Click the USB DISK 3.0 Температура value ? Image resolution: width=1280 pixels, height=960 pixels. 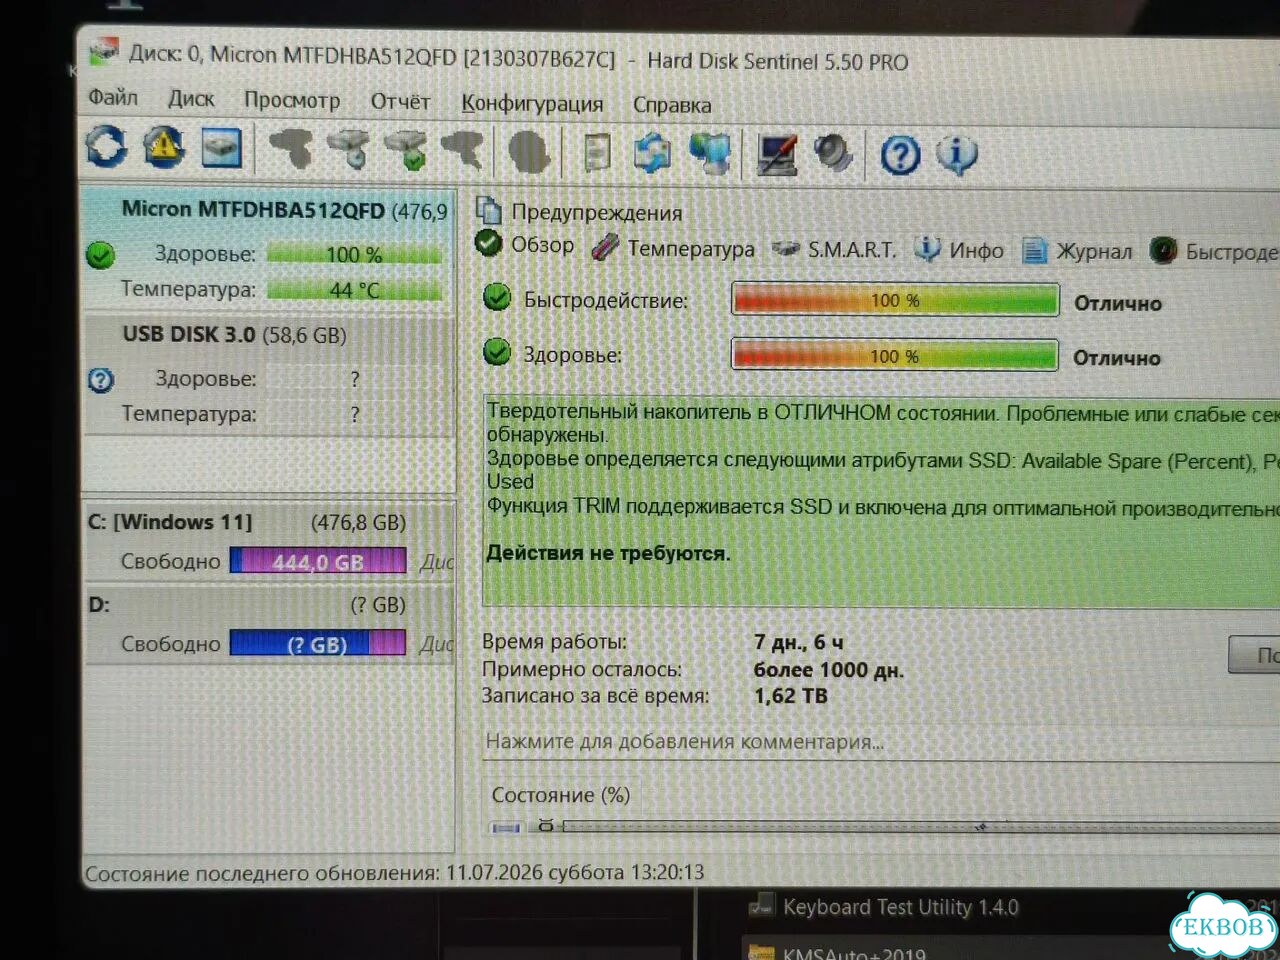click(355, 414)
